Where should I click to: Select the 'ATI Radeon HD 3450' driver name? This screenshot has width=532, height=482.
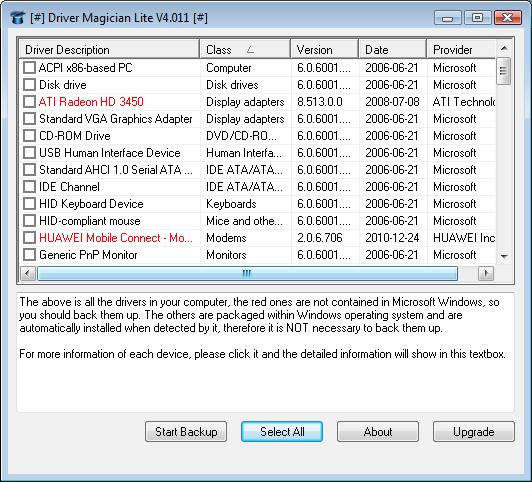pyautogui.click(x=91, y=102)
